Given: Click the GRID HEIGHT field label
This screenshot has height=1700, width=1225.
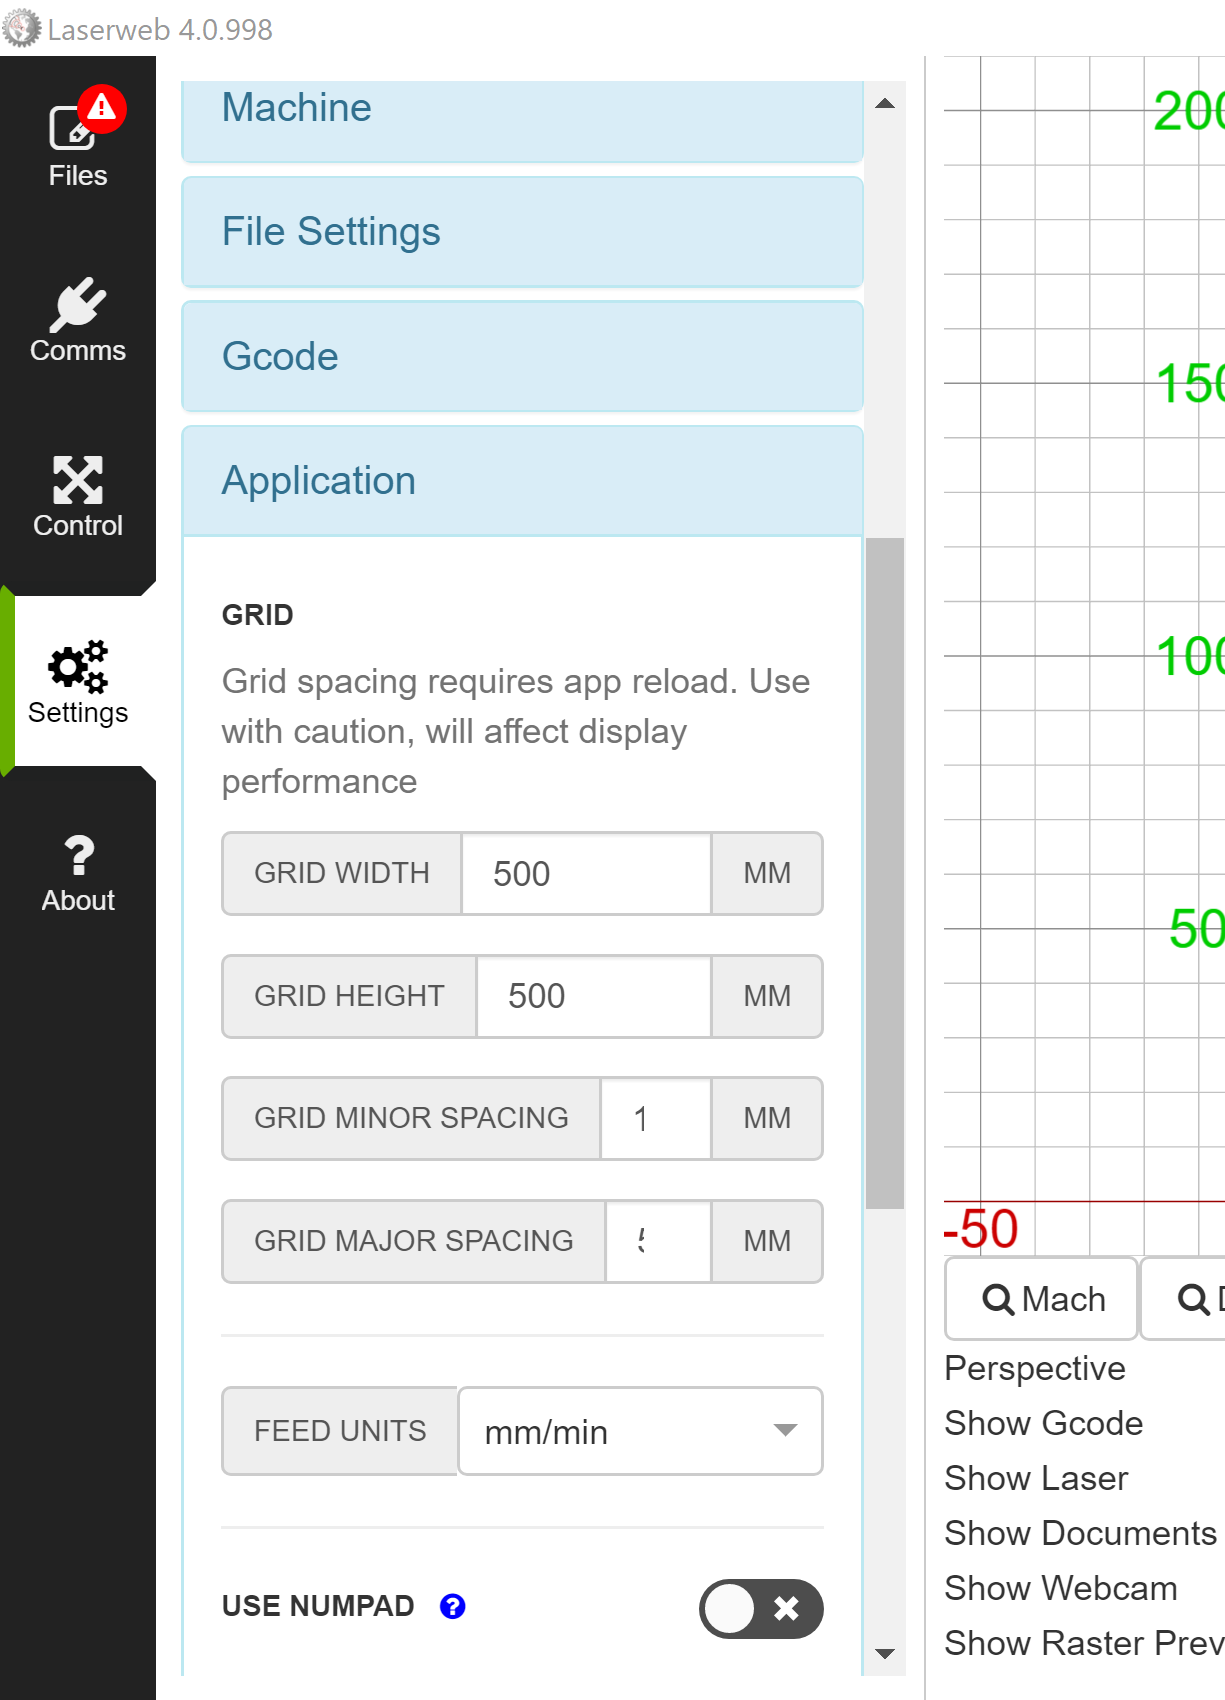Looking at the screenshot, I should [x=349, y=996].
